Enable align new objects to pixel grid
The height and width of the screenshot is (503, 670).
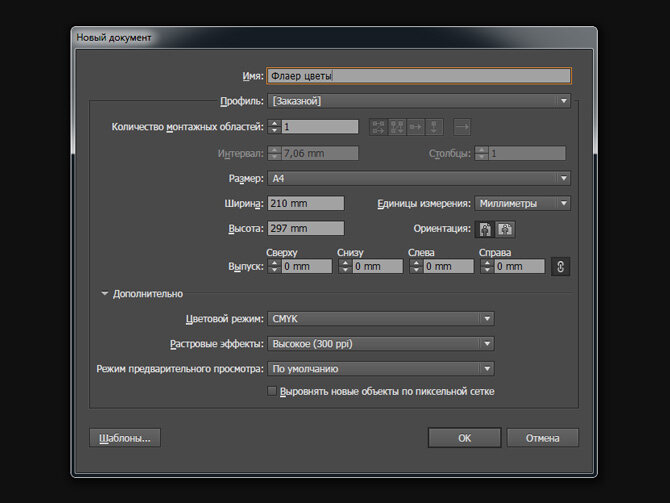point(272,391)
